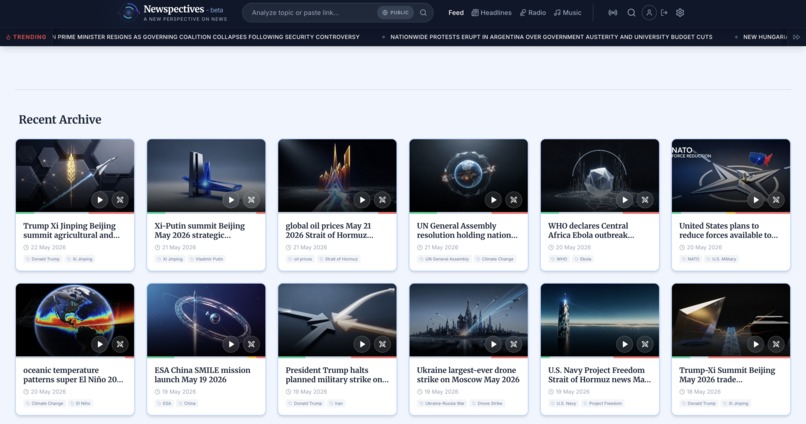Play the Ukraine drone strike on Moscow story
806x424 pixels.
click(x=493, y=344)
